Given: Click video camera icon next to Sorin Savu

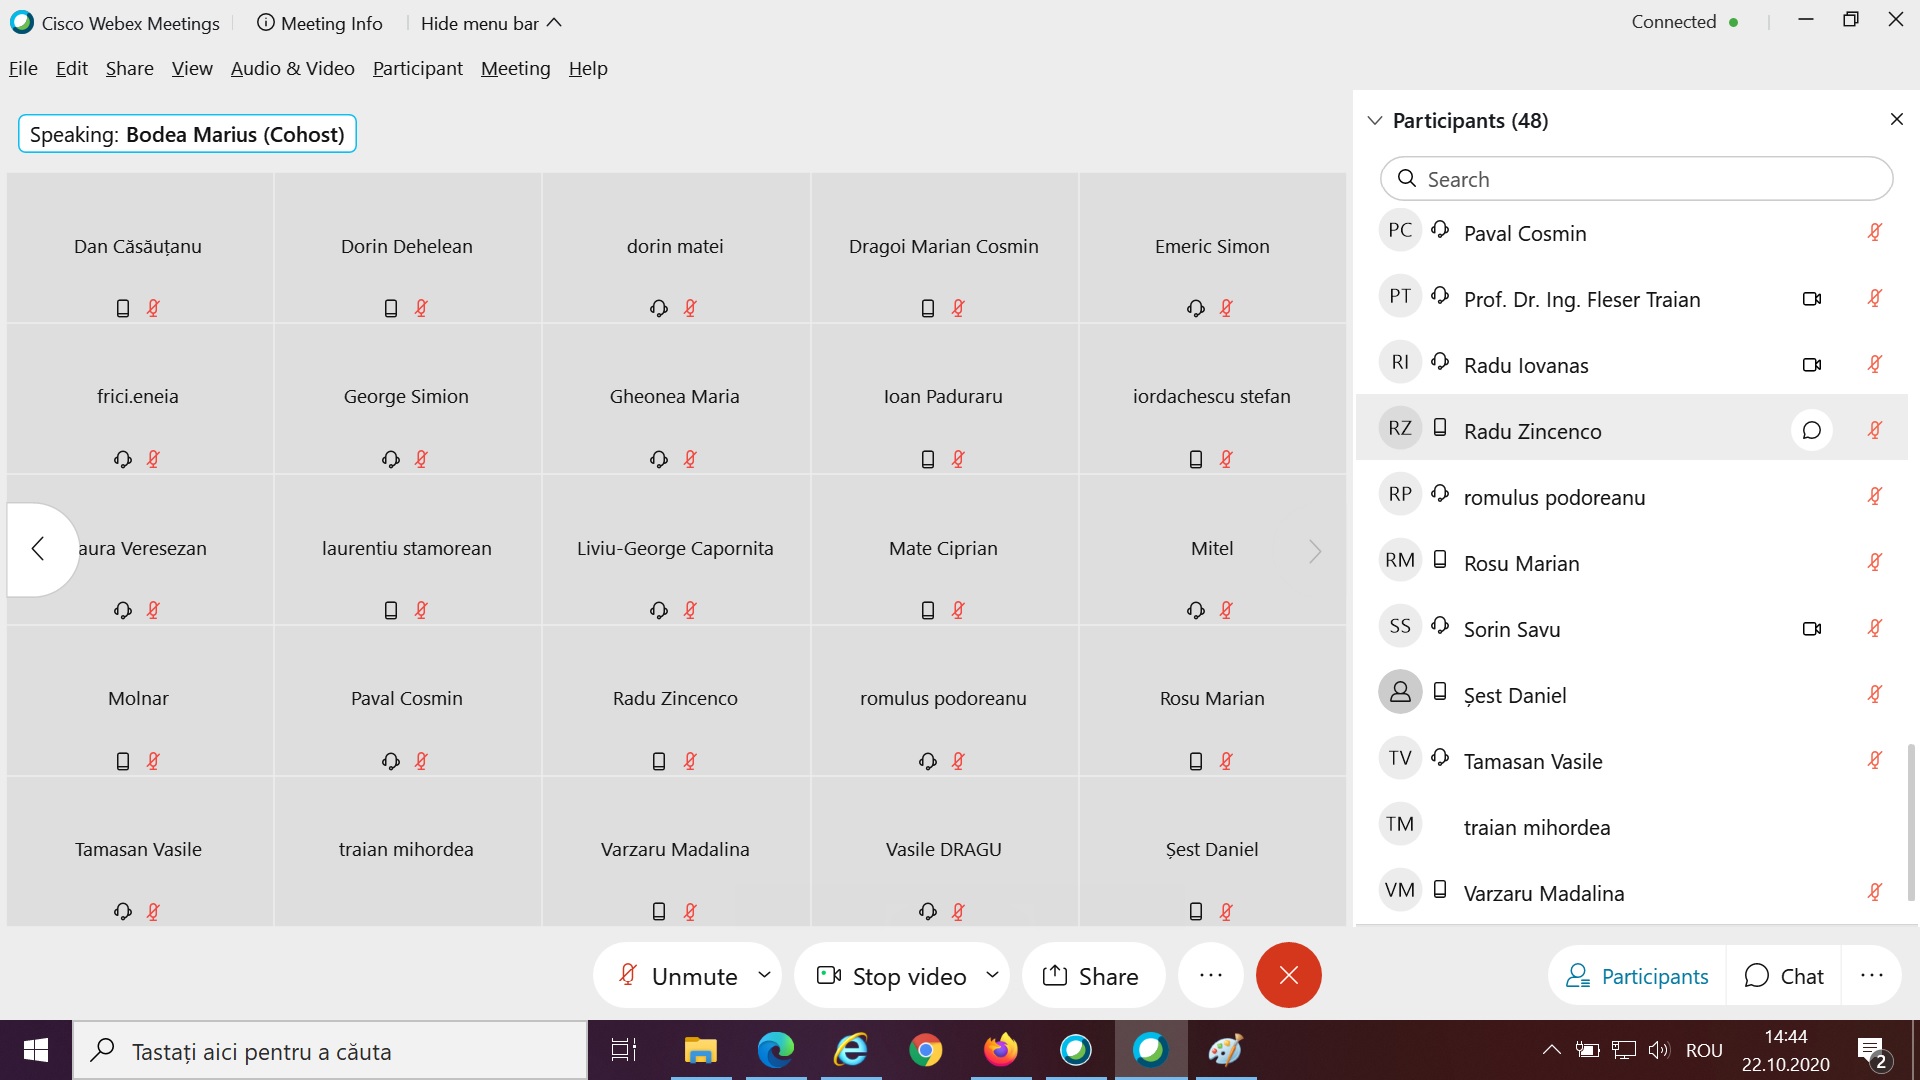Looking at the screenshot, I should click(1811, 629).
